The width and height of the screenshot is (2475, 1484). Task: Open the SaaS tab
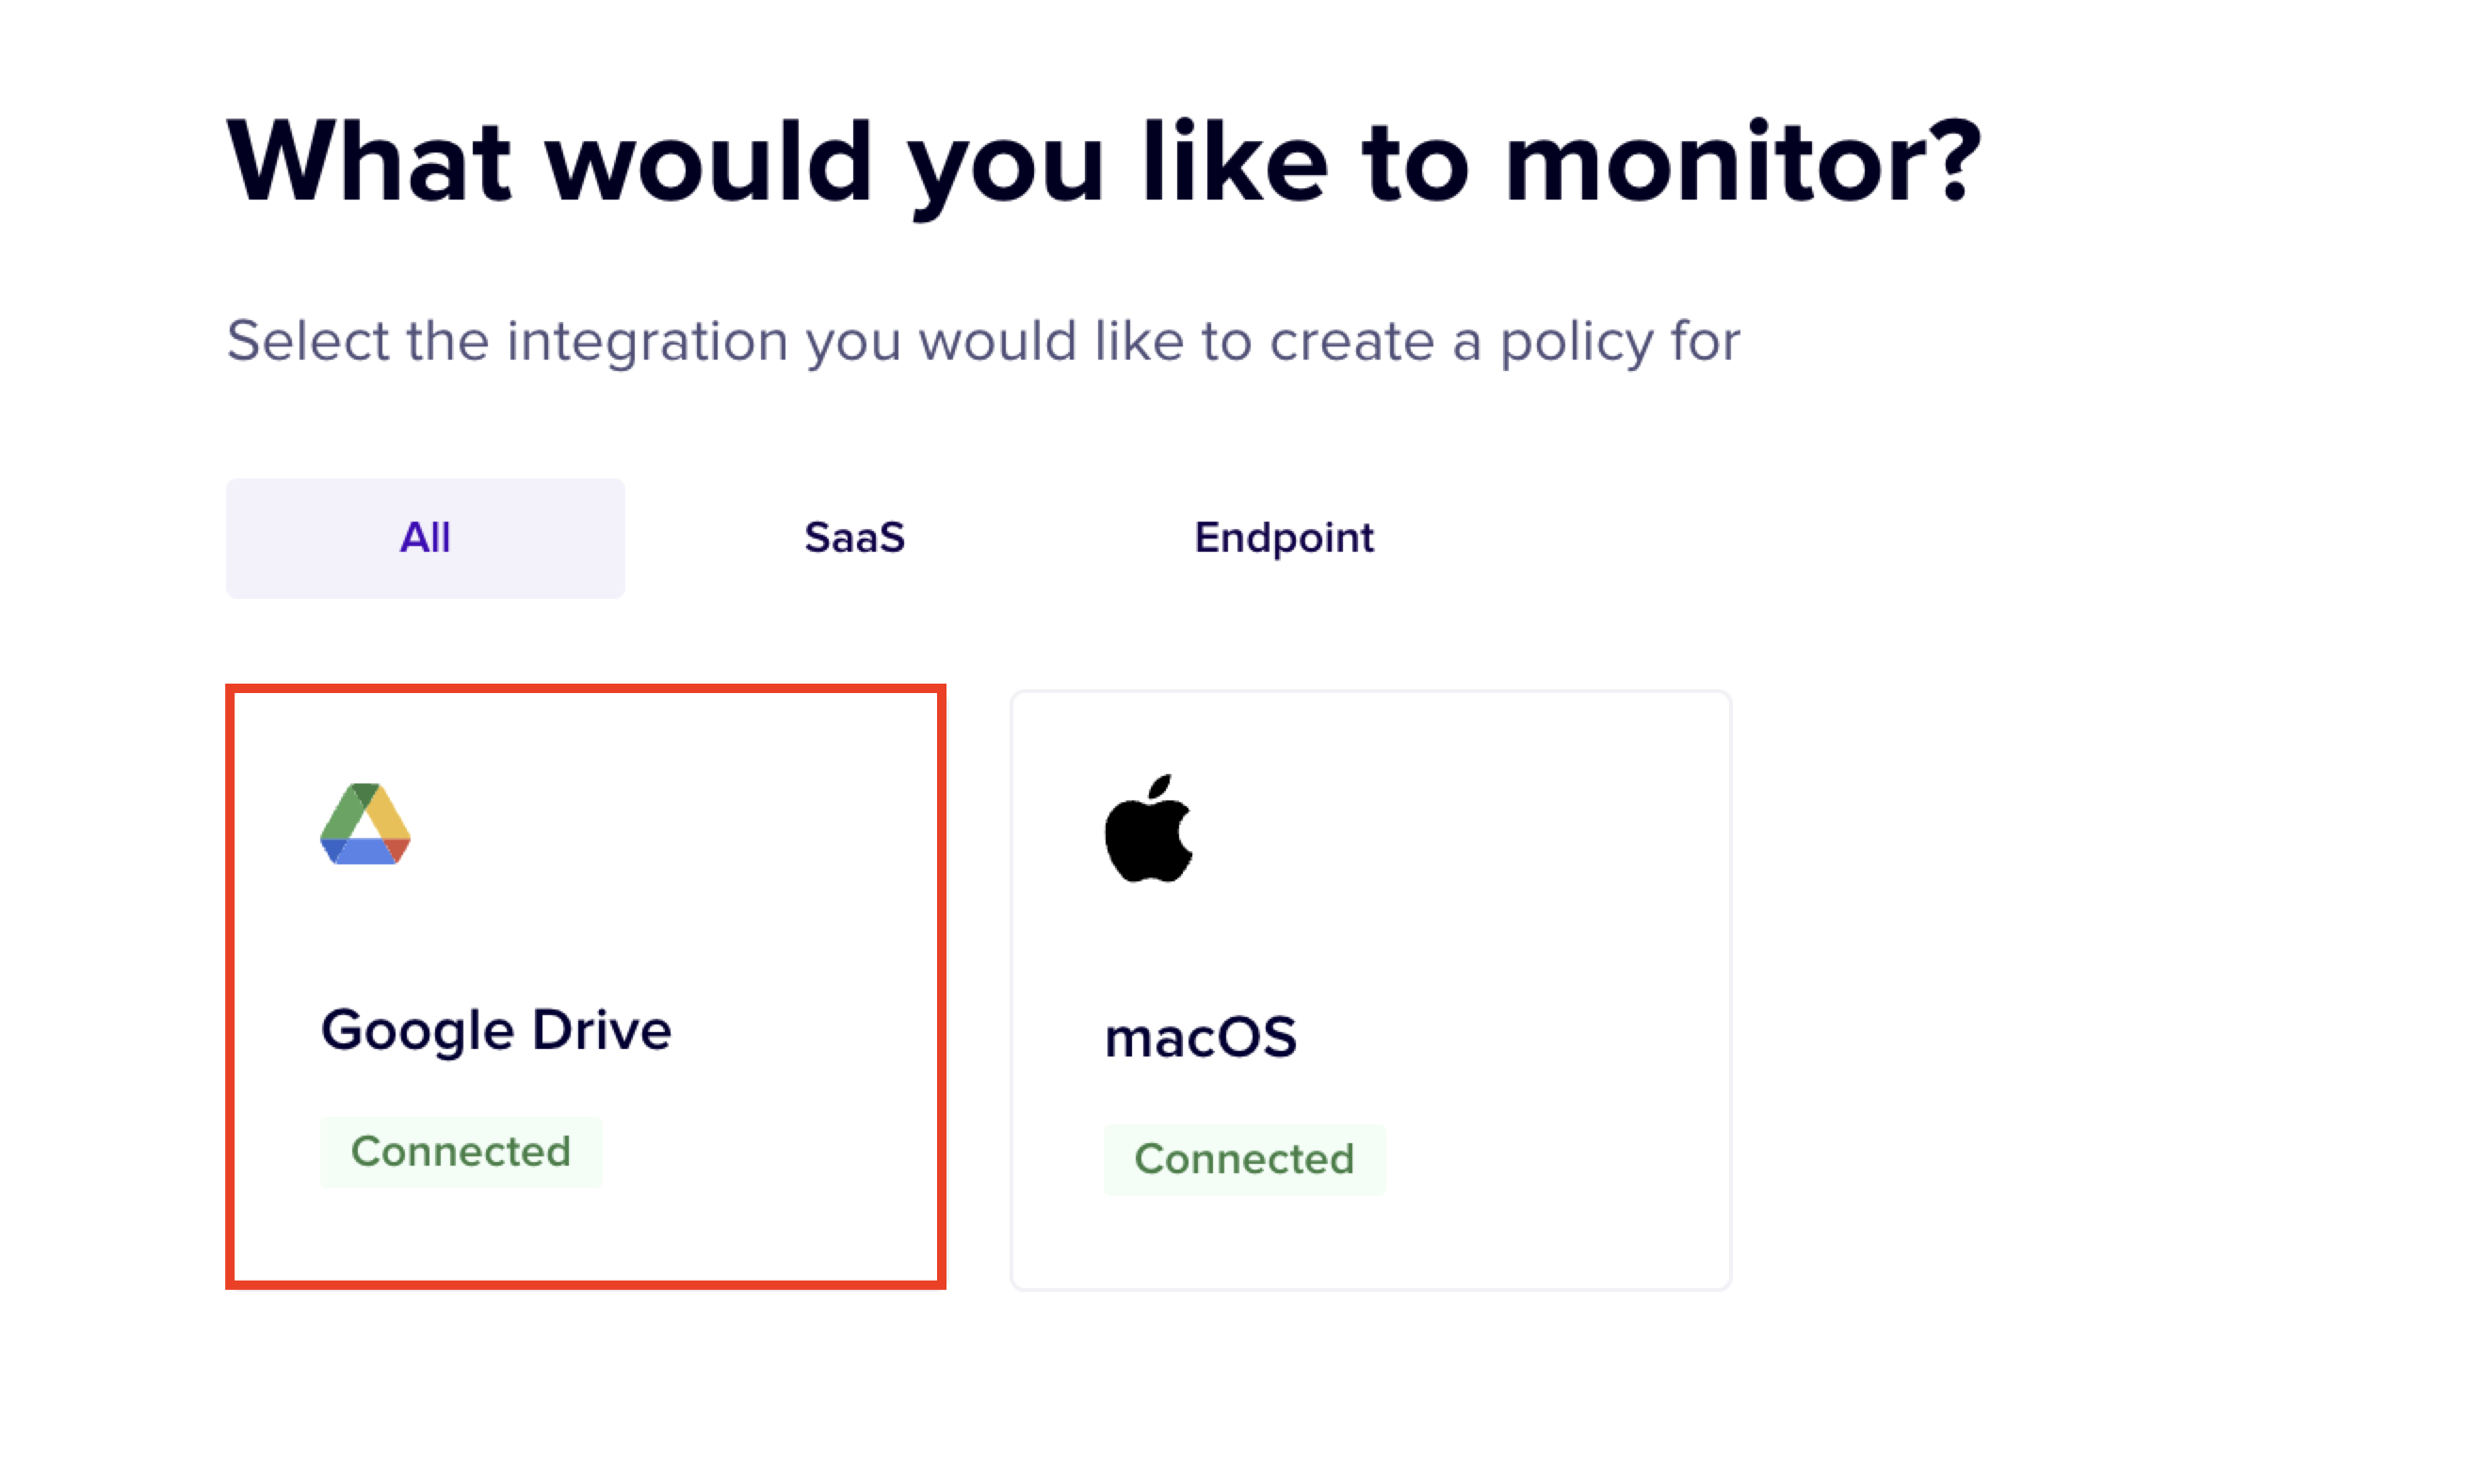(854, 538)
